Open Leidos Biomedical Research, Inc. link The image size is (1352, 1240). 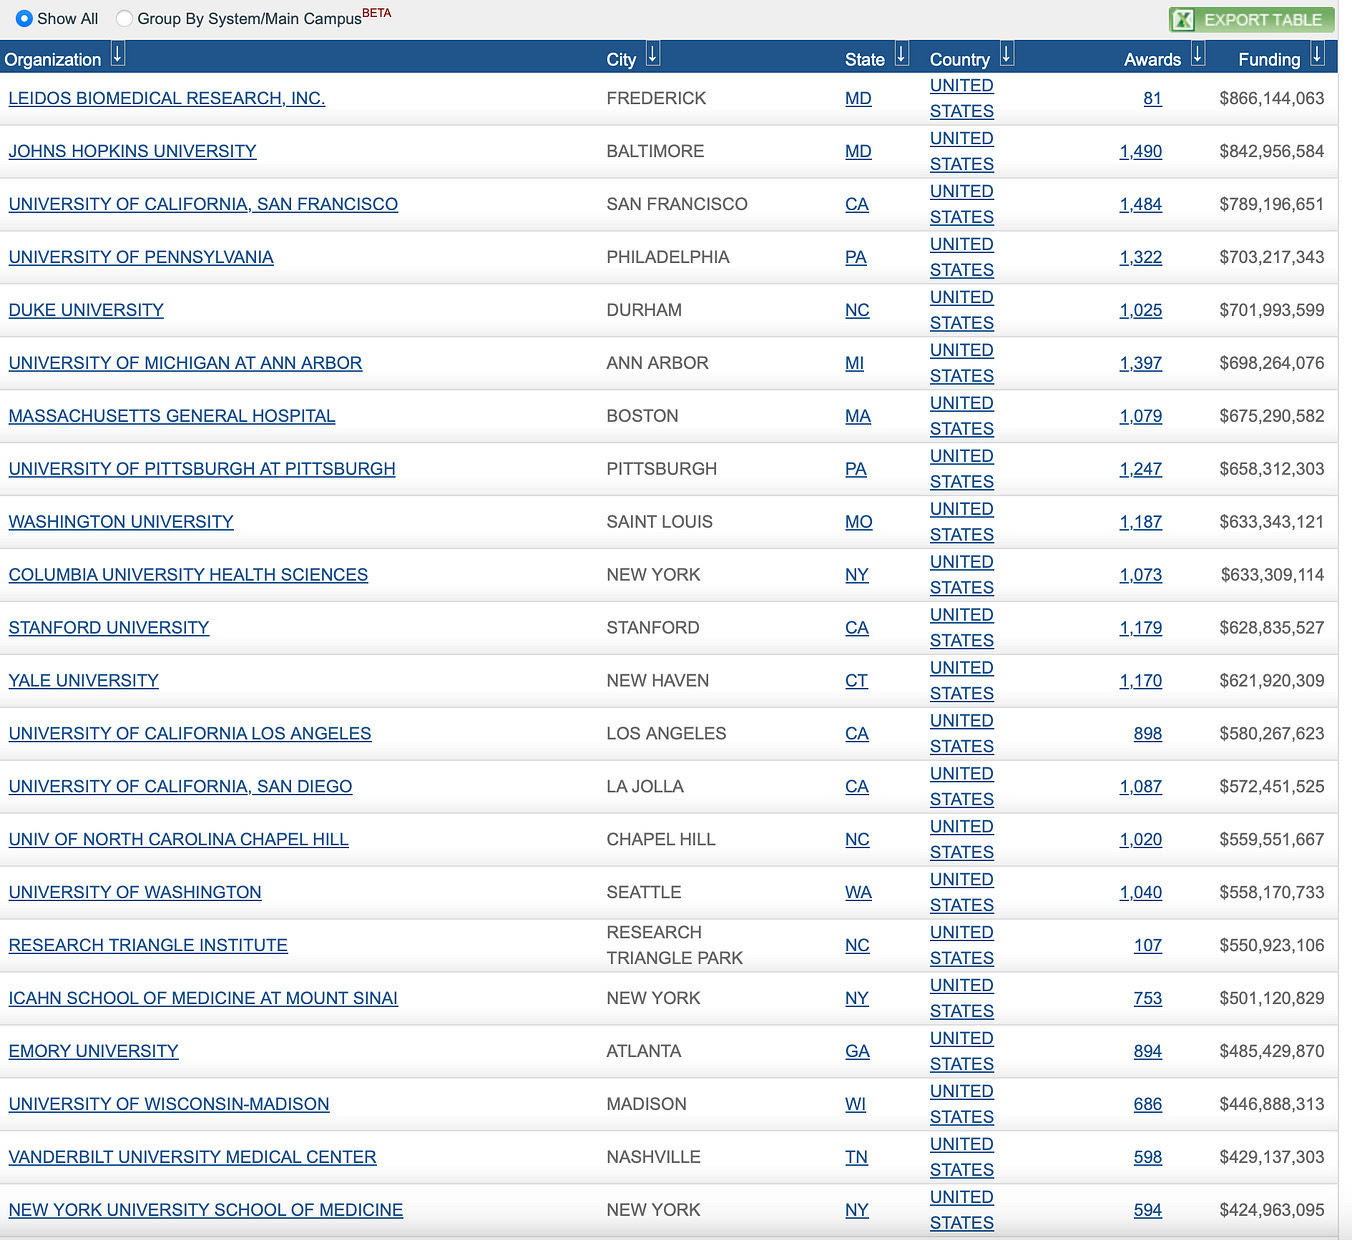point(167,98)
